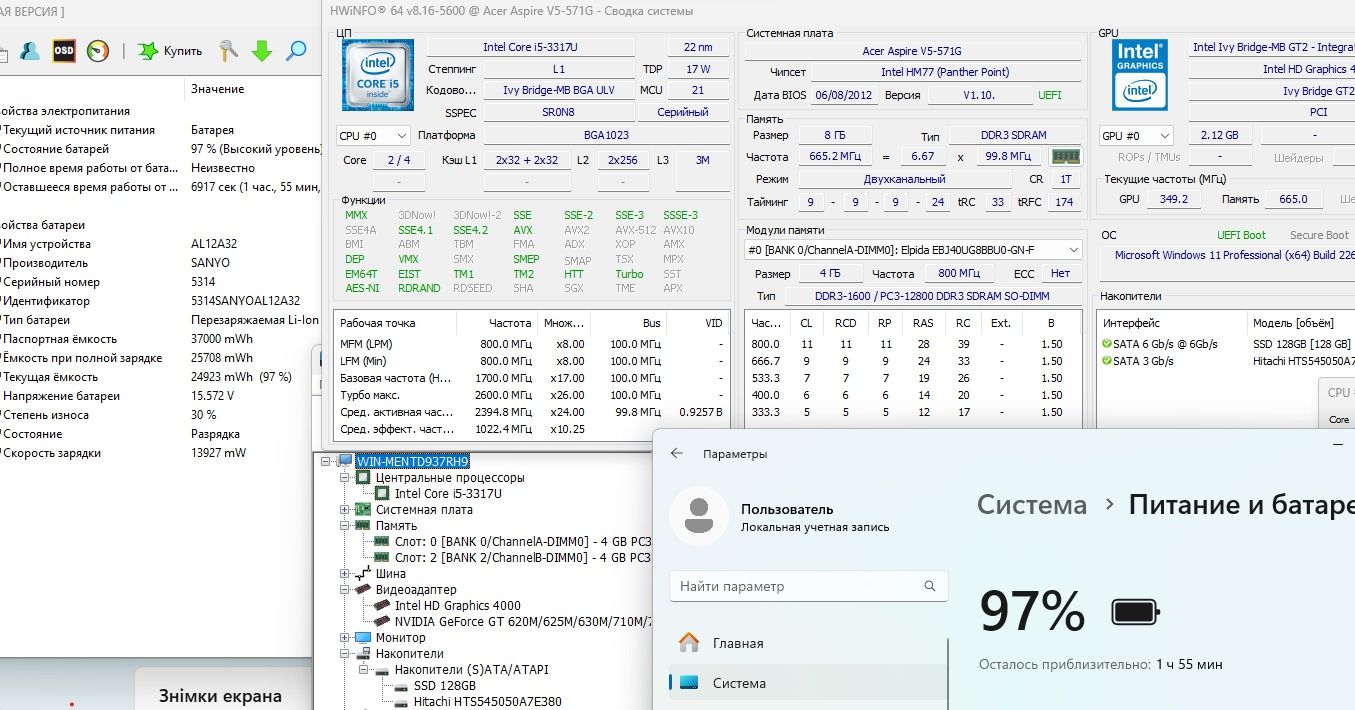
Task: Select the Монитор label in hardware tree
Action: coord(400,637)
